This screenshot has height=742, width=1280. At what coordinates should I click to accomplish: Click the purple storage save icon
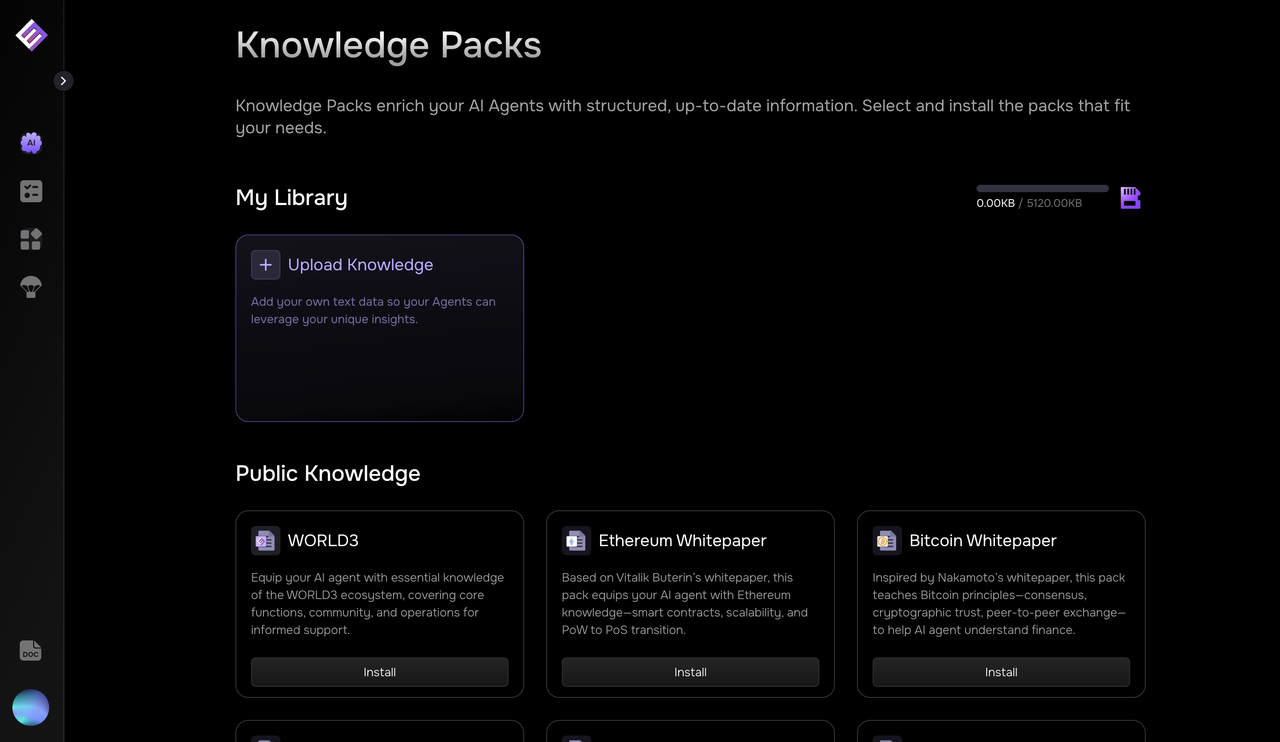[x=1130, y=198]
